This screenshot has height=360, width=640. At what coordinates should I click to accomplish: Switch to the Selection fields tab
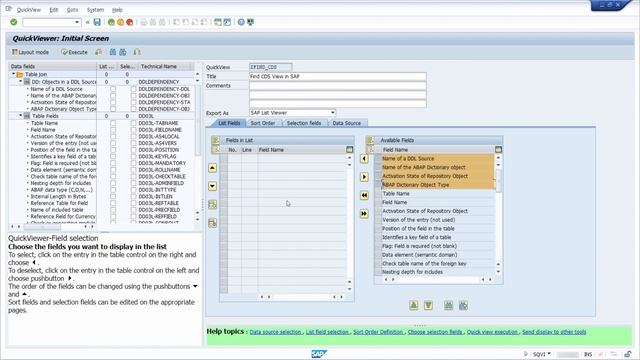[304, 123]
